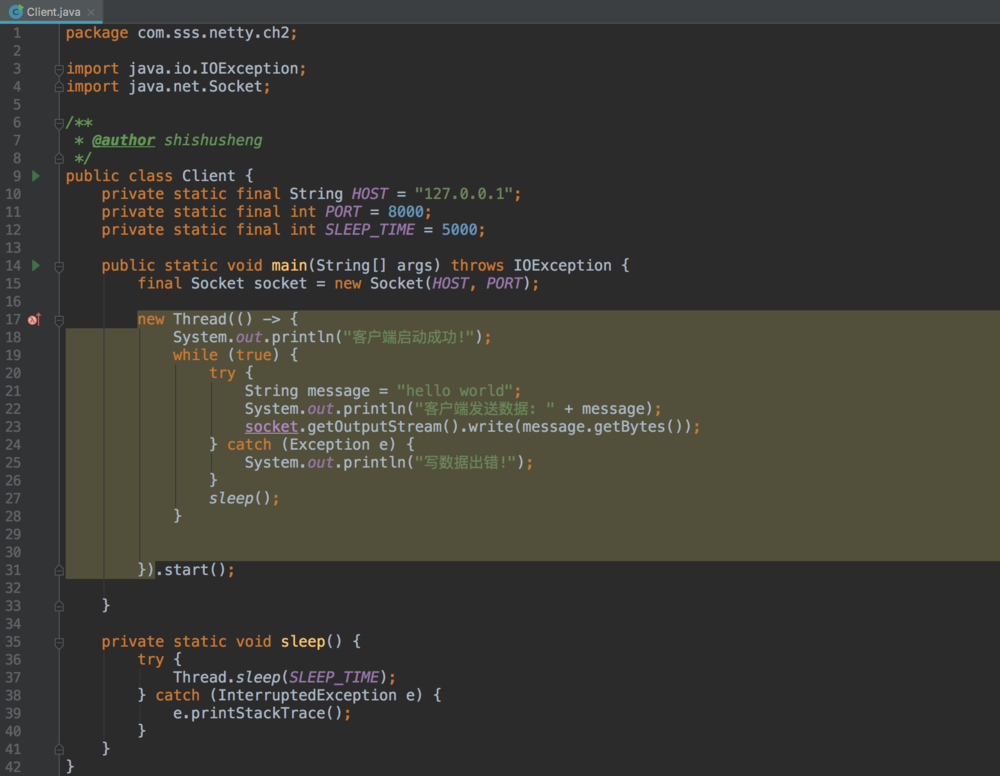Run main method via the line 14 gutter arrow

click(x=36, y=265)
